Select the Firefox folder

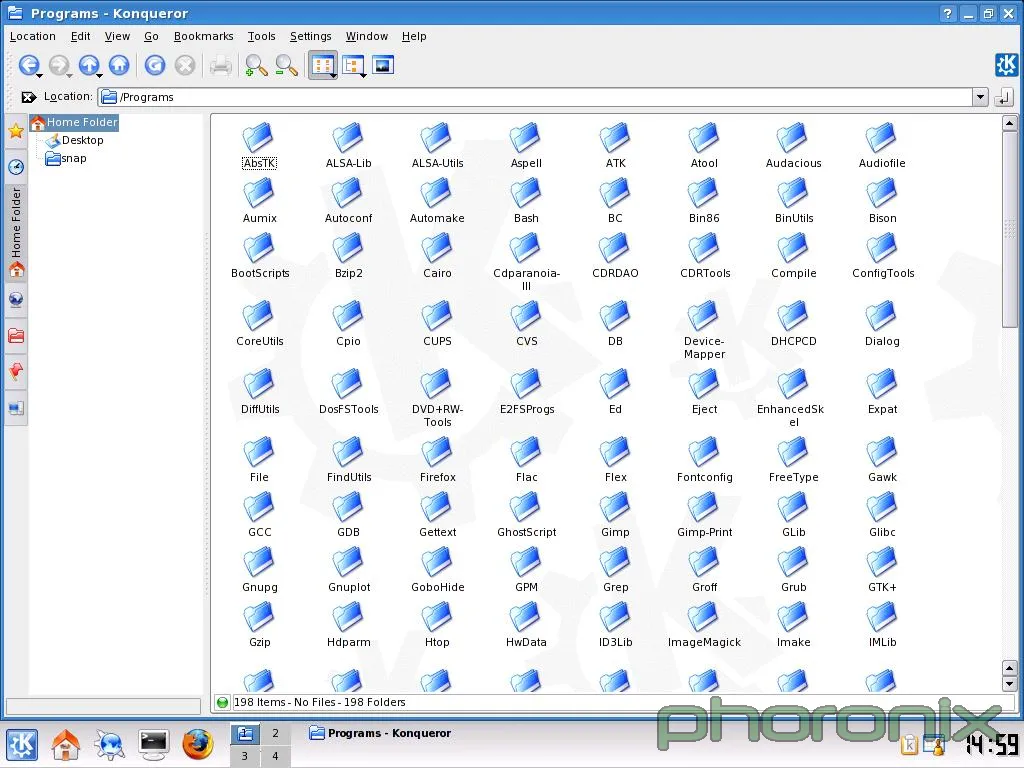(x=438, y=460)
